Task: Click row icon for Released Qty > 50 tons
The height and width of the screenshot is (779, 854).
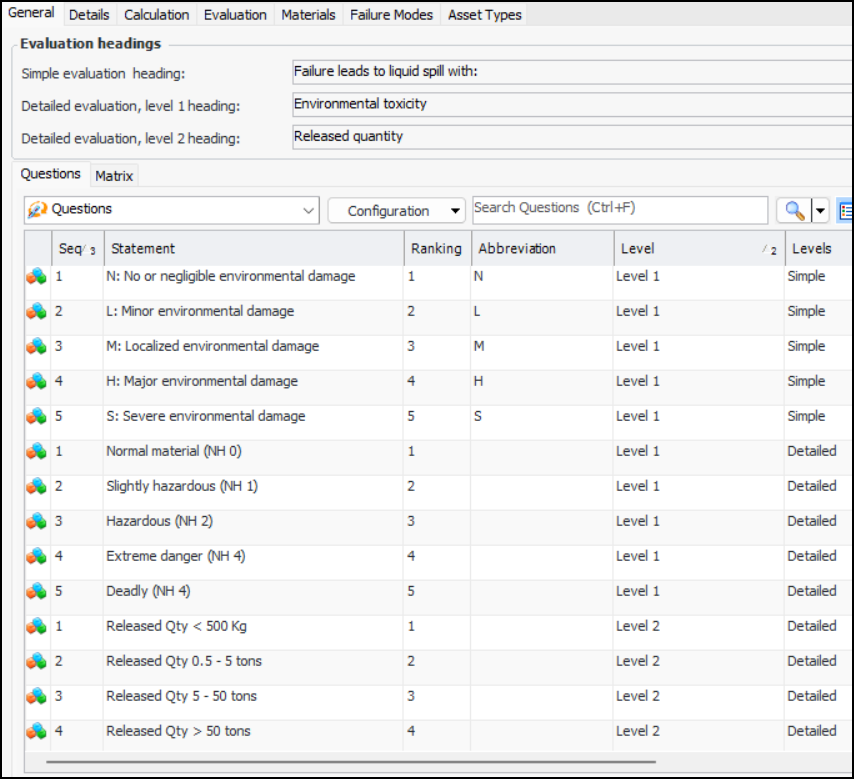Action: coord(37,732)
